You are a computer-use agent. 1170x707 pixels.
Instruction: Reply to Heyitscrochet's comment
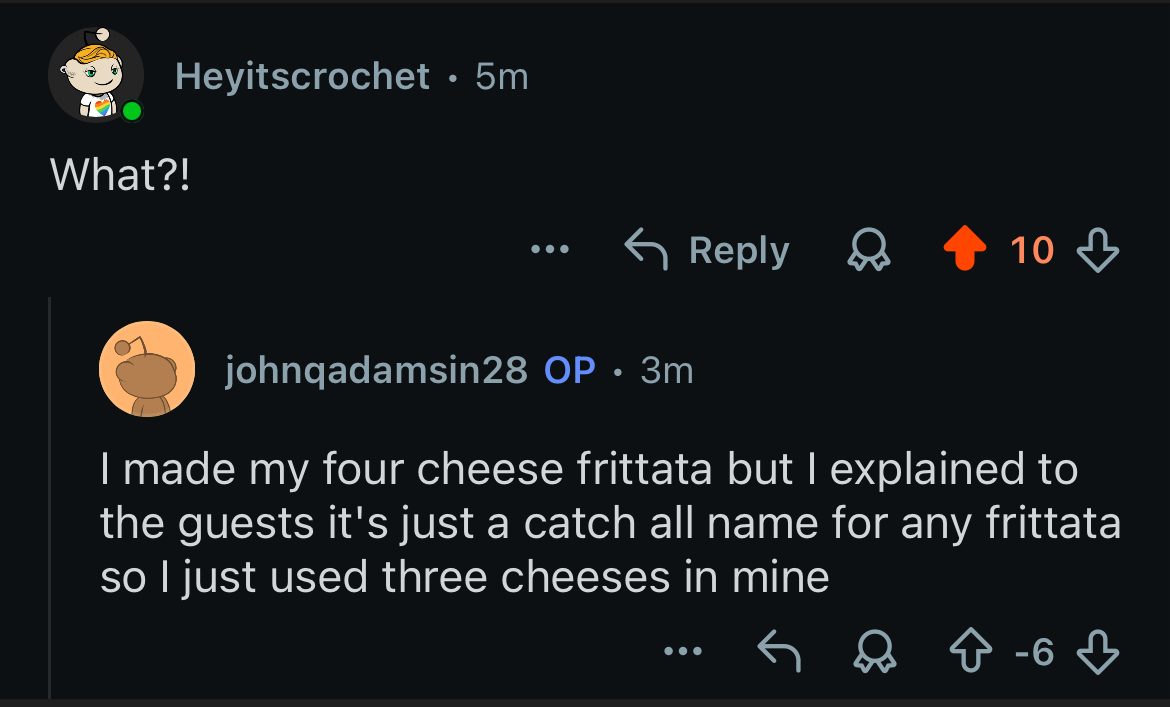707,250
